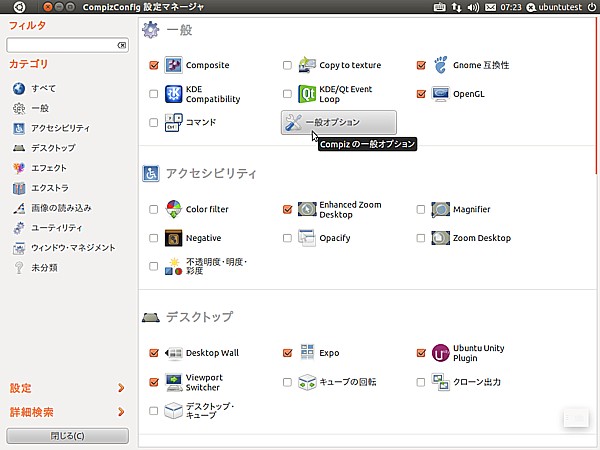Uncheck the Desktop Wall checkbox
This screenshot has height=450, width=600.
click(154, 353)
